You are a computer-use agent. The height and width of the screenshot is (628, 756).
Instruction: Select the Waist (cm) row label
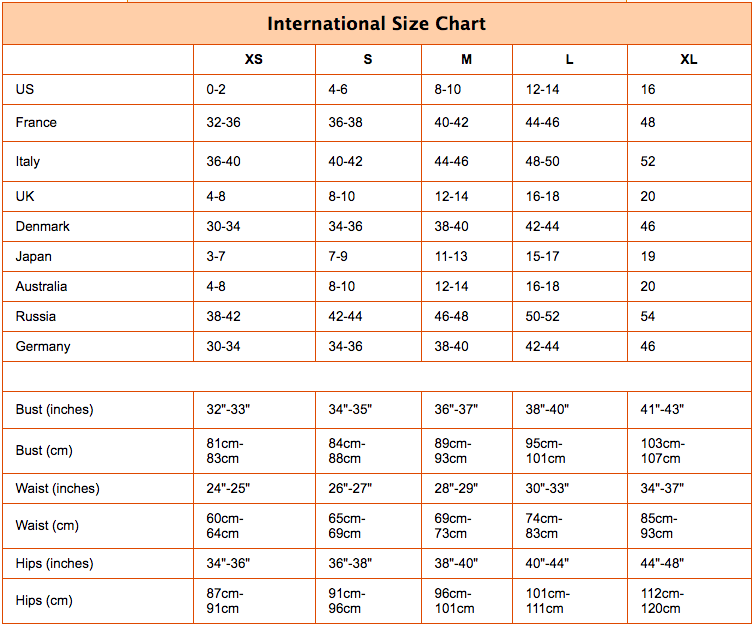pos(47,525)
